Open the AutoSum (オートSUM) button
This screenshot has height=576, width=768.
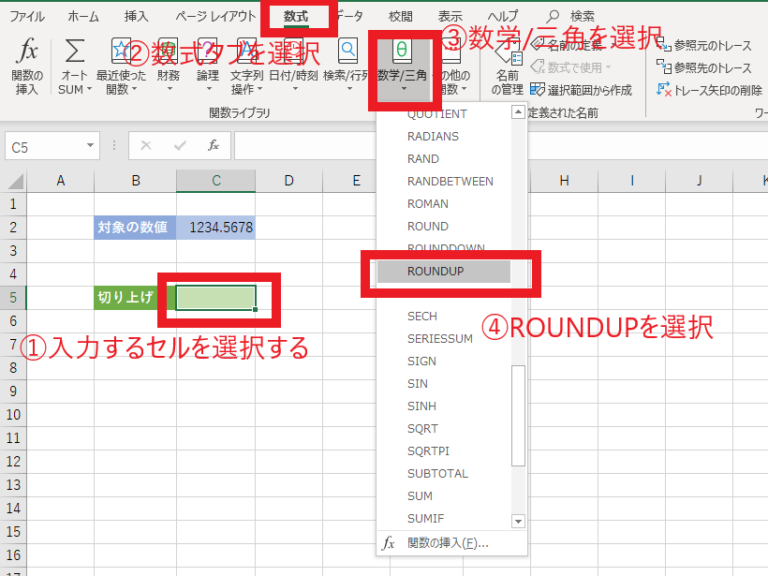(x=74, y=66)
